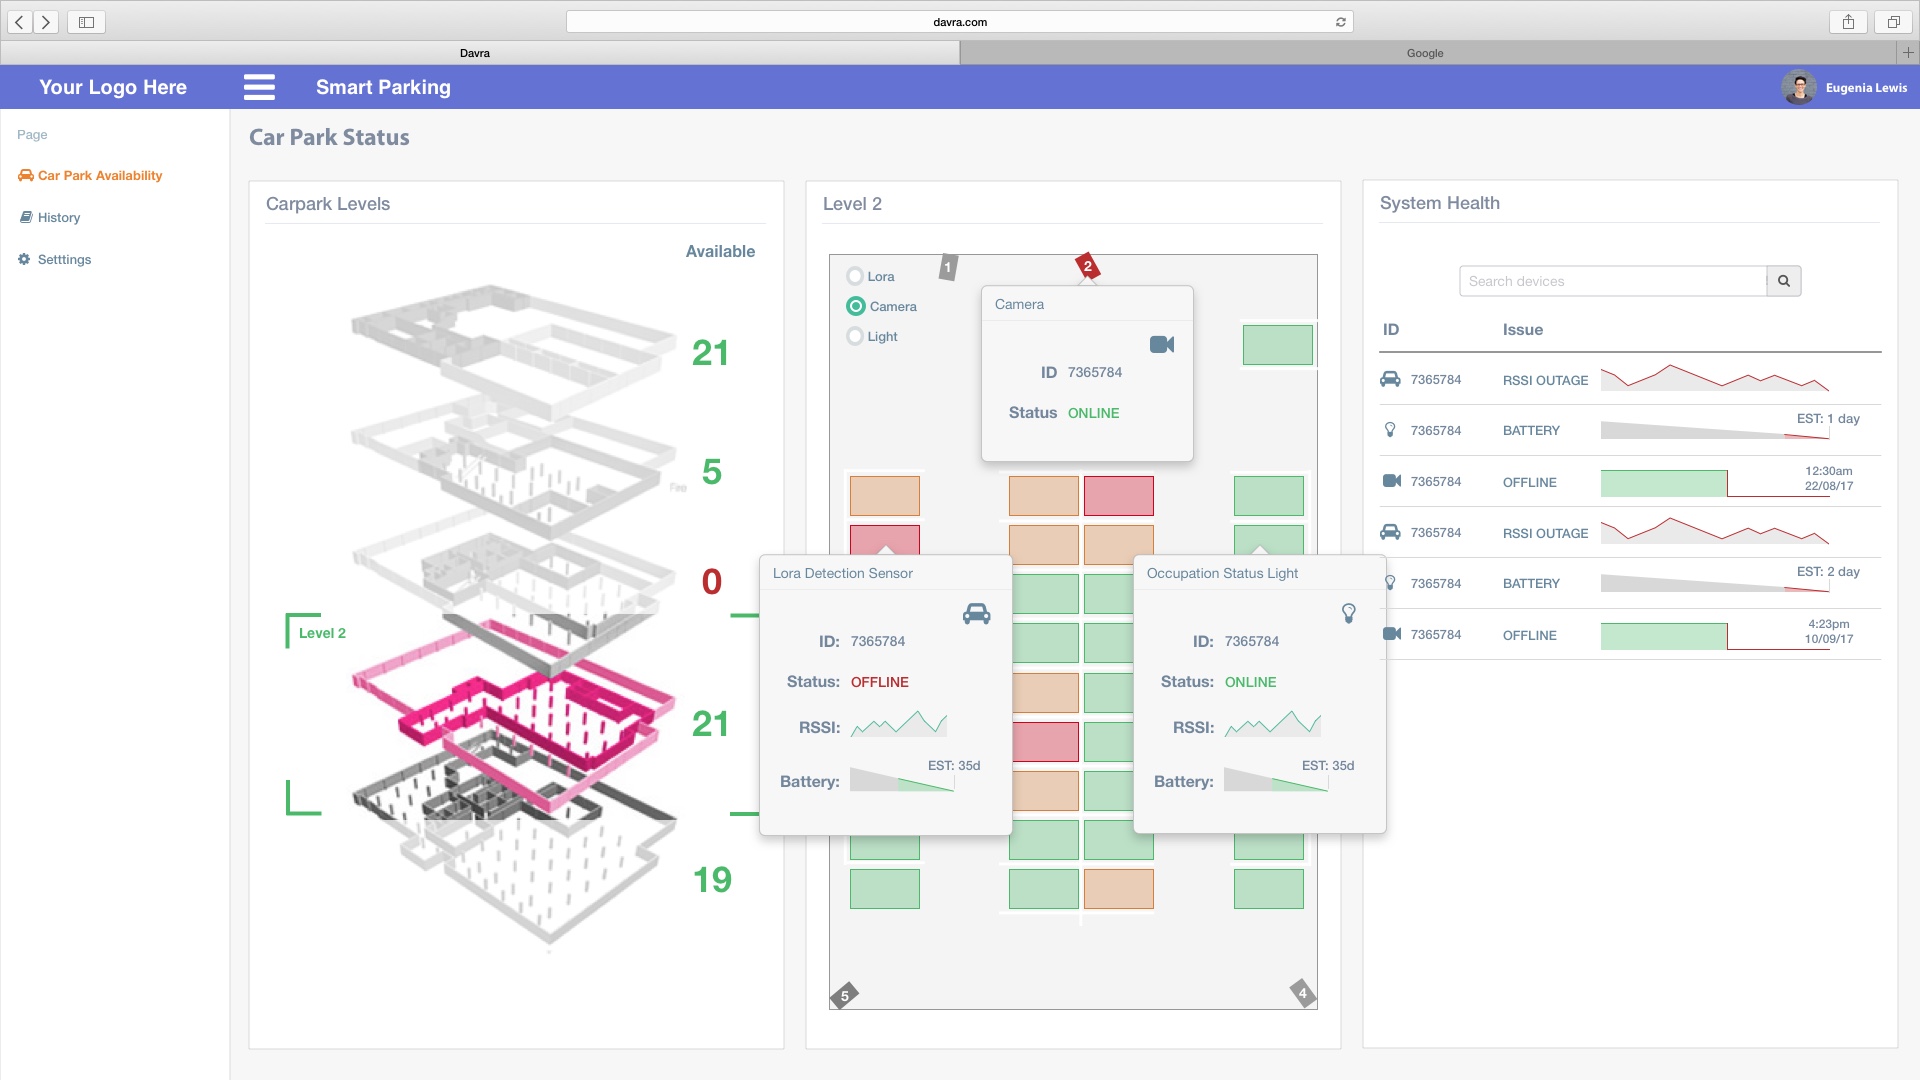Select the Level 2 label on carpark model

click(322, 633)
